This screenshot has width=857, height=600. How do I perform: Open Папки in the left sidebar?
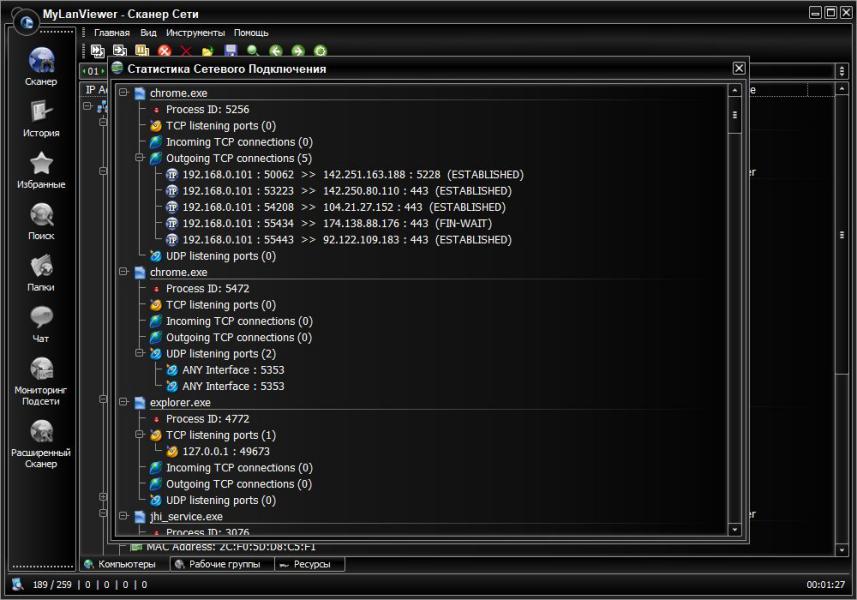(41, 272)
